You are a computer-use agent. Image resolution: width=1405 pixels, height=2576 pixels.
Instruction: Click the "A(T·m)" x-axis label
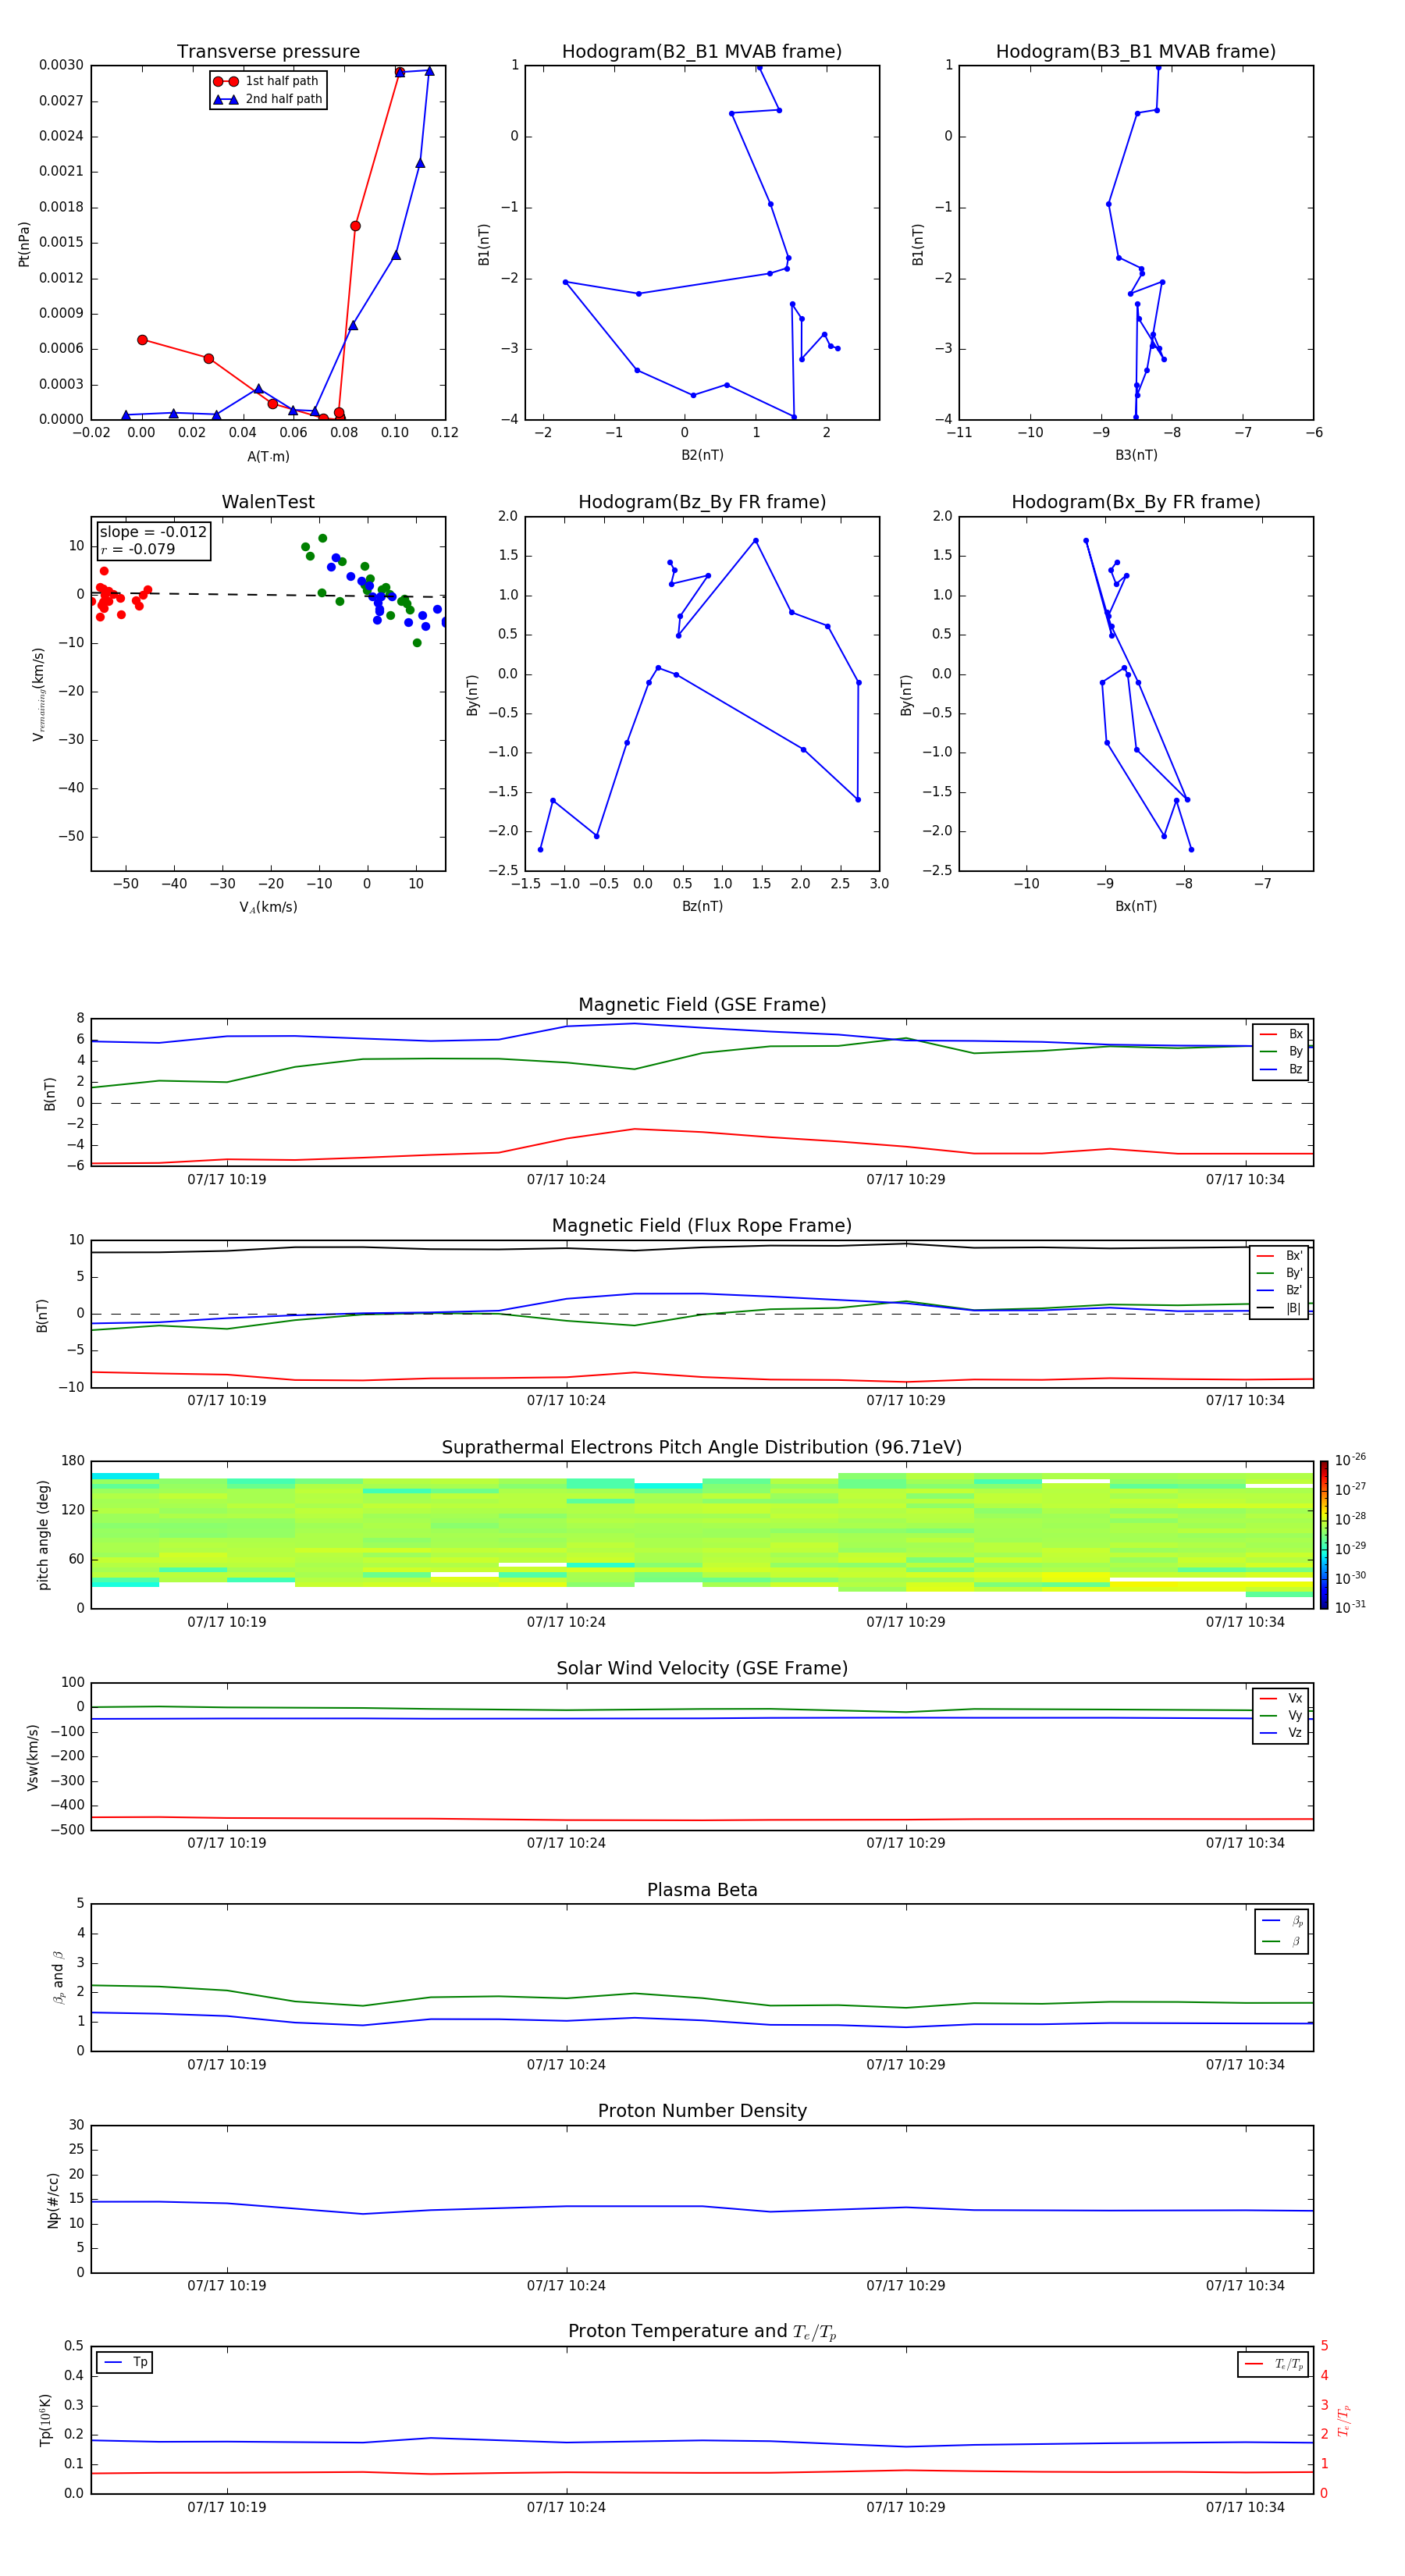(268, 456)
